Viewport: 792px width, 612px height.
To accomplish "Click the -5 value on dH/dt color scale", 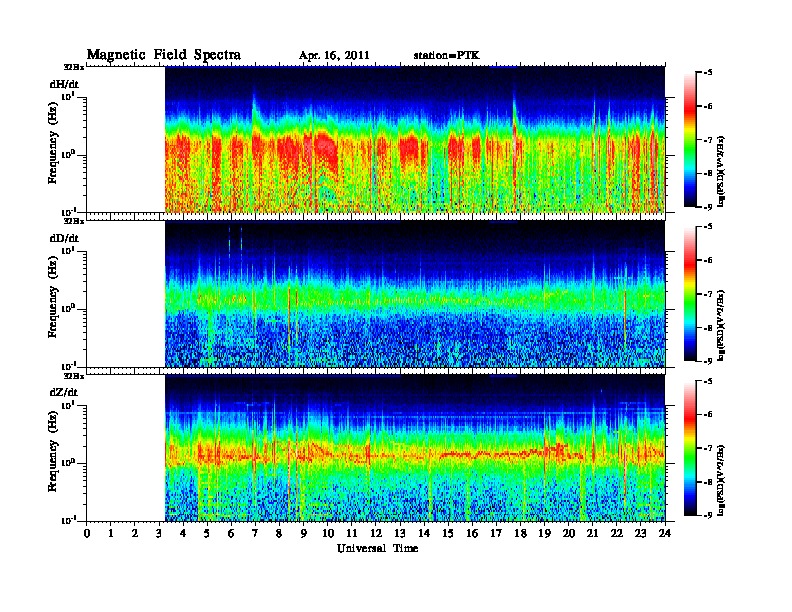I will pyautogui.click(x=709, y=72).
